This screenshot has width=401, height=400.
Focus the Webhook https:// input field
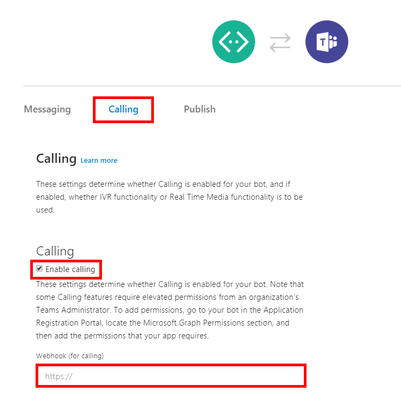(x=171, y=376)
